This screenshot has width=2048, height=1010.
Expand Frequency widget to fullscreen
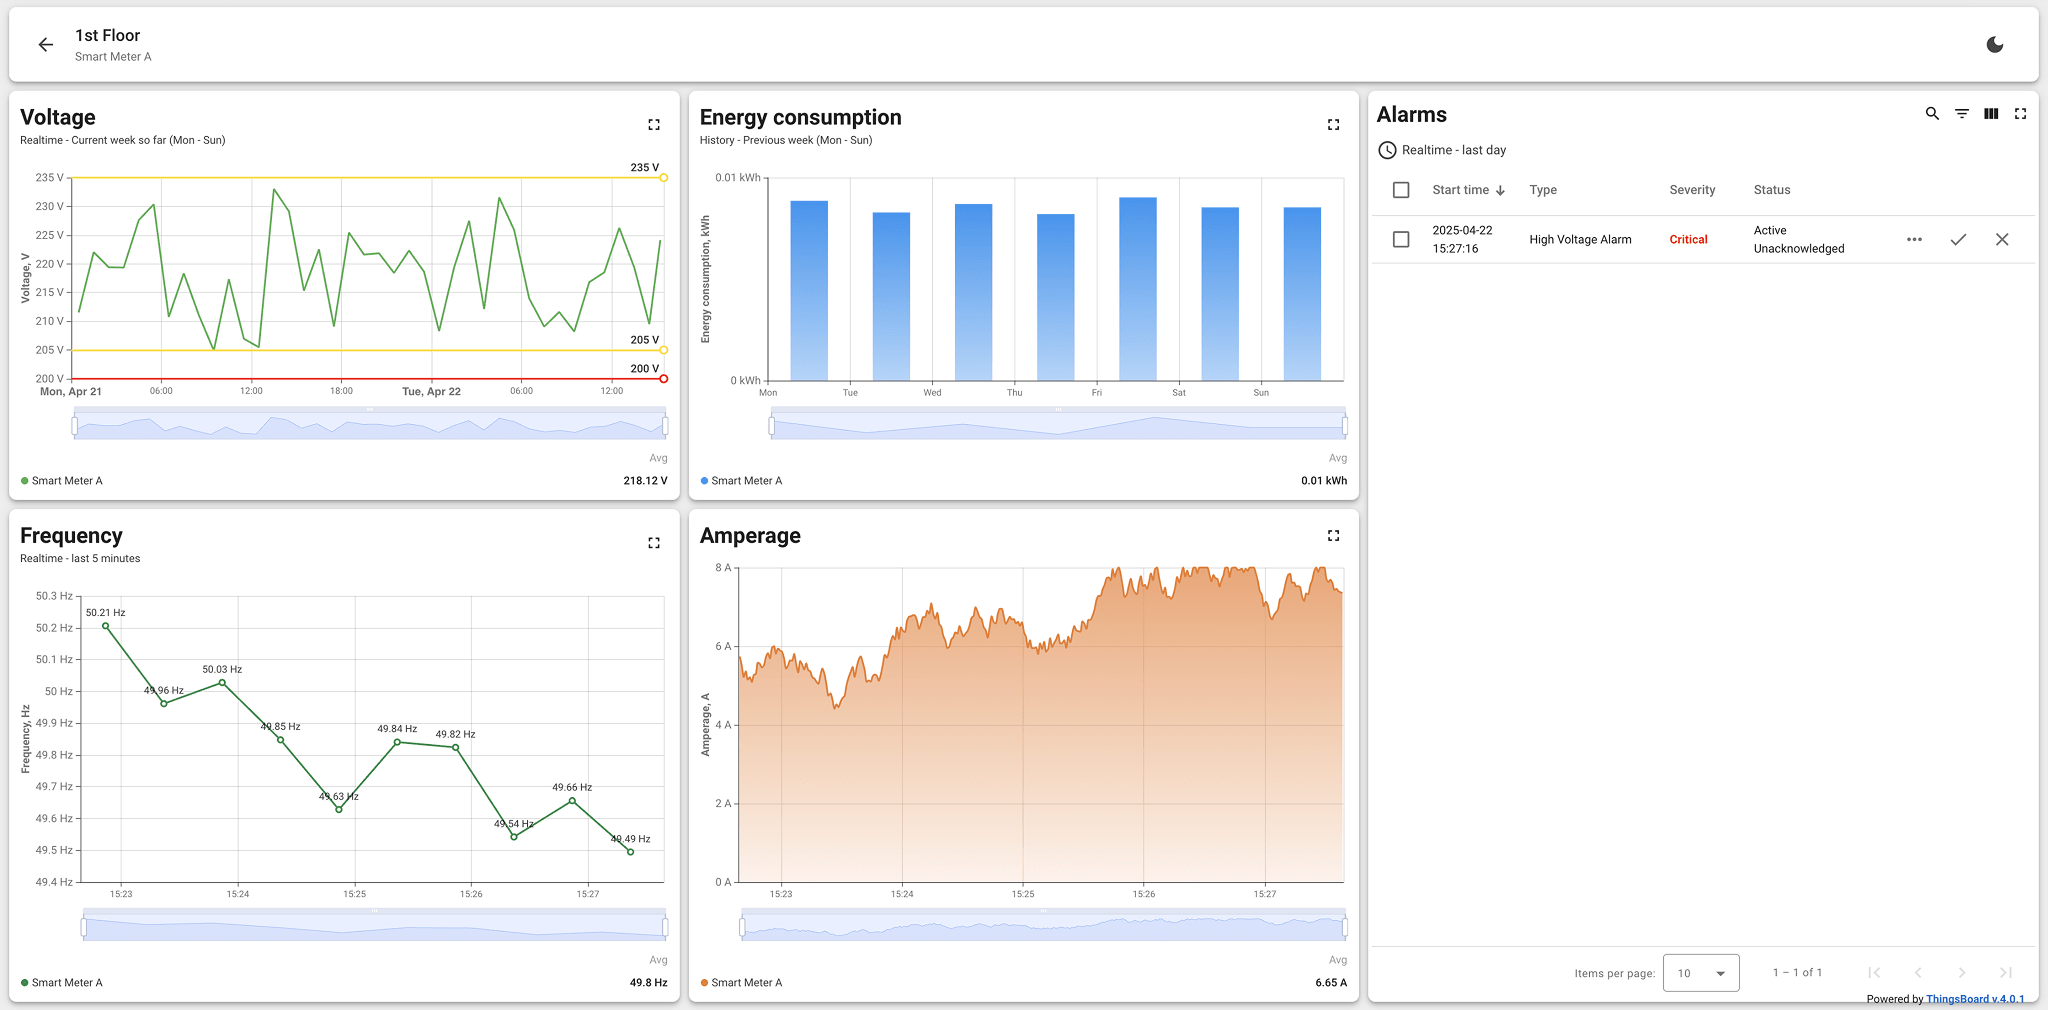click(654, 543)
